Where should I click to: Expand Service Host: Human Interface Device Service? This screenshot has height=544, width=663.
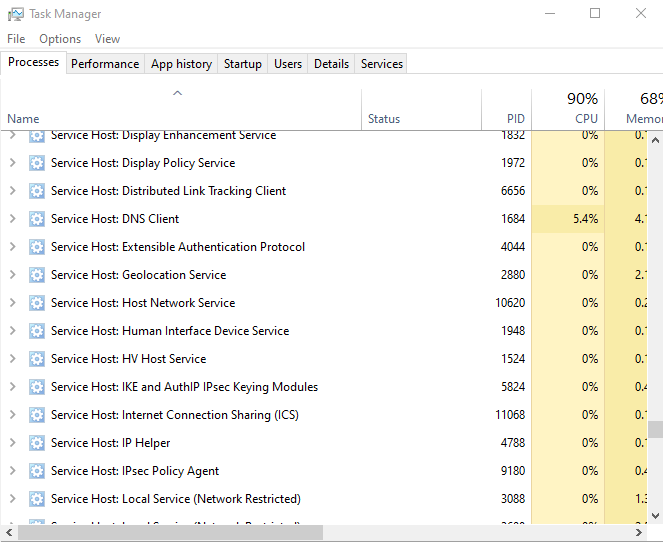(13, 331)
